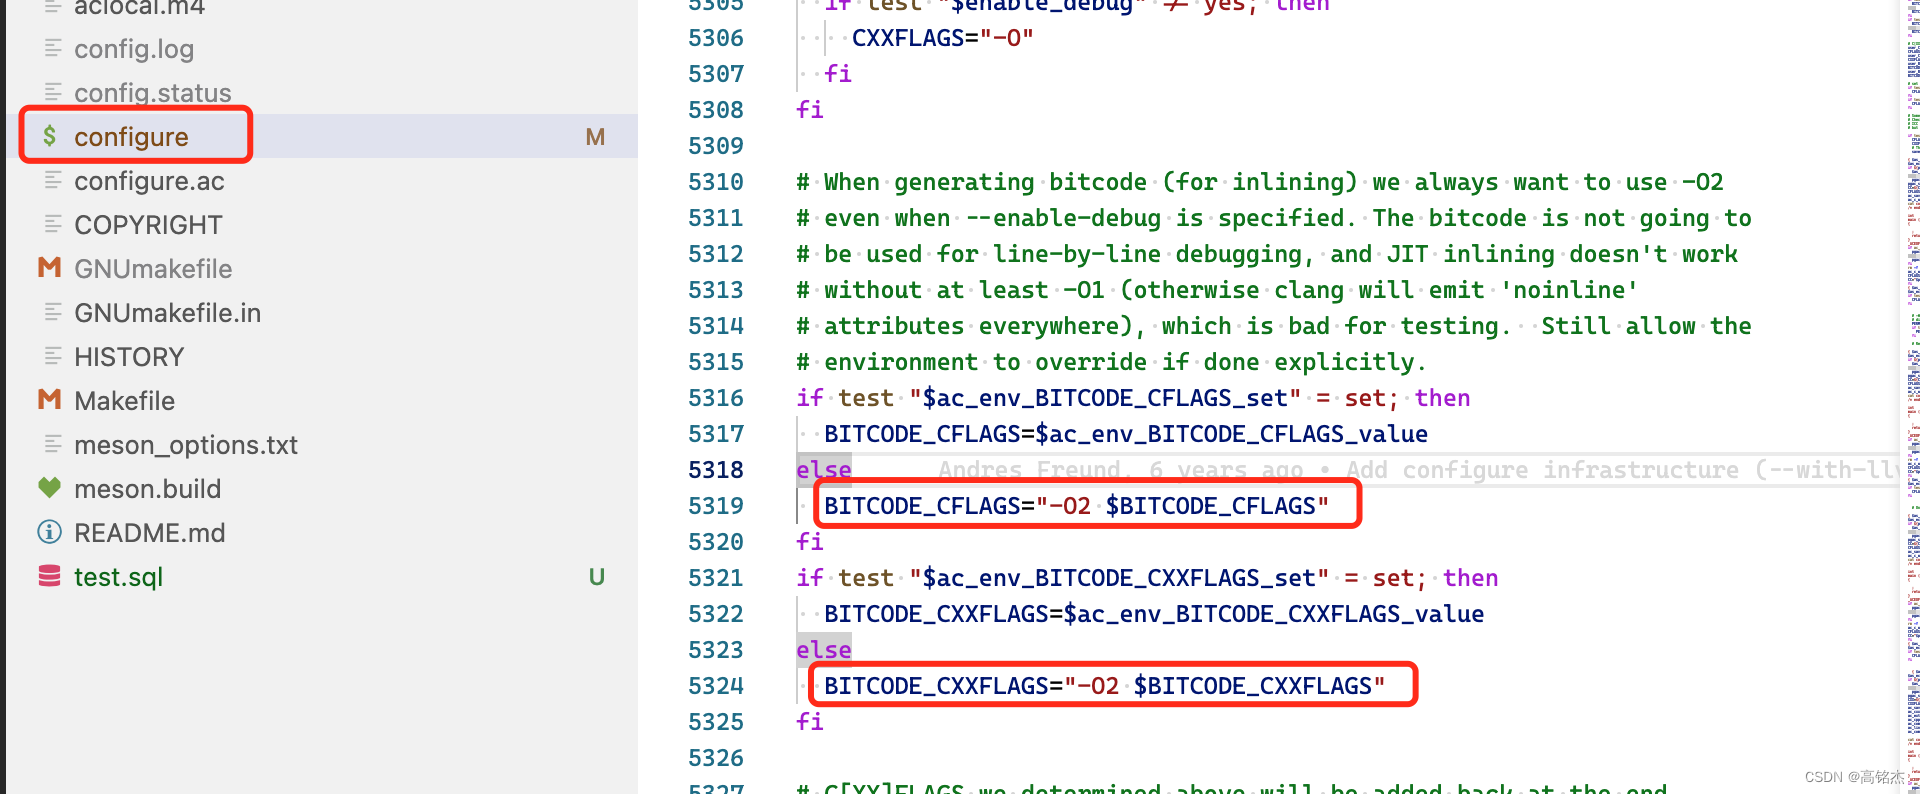Click the BITCODE_CXXFLAGS="-O2 $BITCODE_CXXFLAGS" line
Viewport: 1920px width, 794px height.
point(1104,686)
